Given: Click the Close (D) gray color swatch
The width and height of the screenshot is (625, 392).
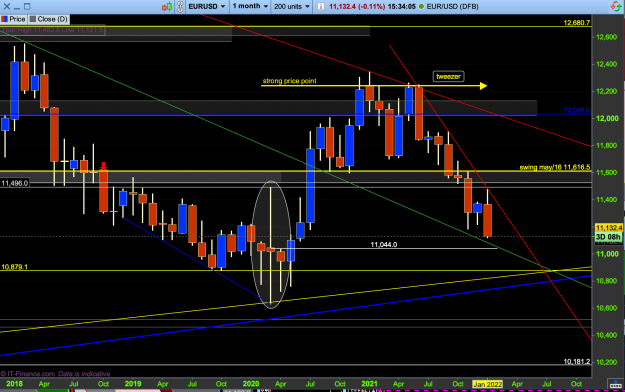Looking at the screenshot, I should pos(33,19).
